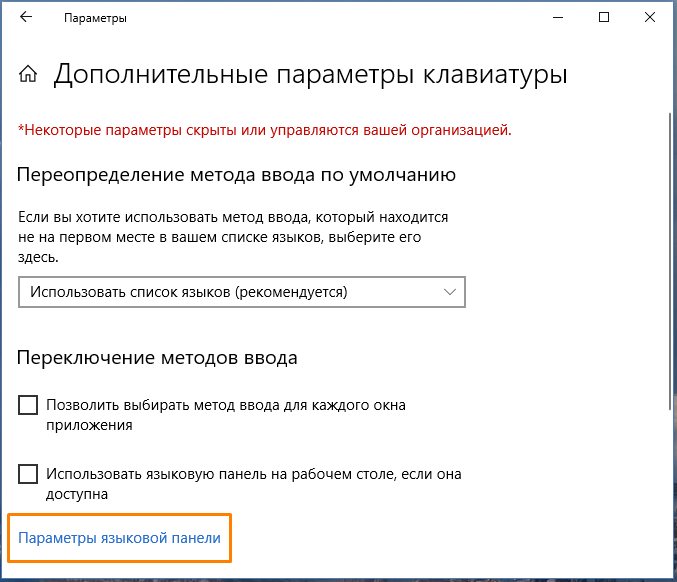Click the 'Дополнительные параметры клавиатуры' heading
The width and height of the screenshot is (677, 582).
coord(310,75)
